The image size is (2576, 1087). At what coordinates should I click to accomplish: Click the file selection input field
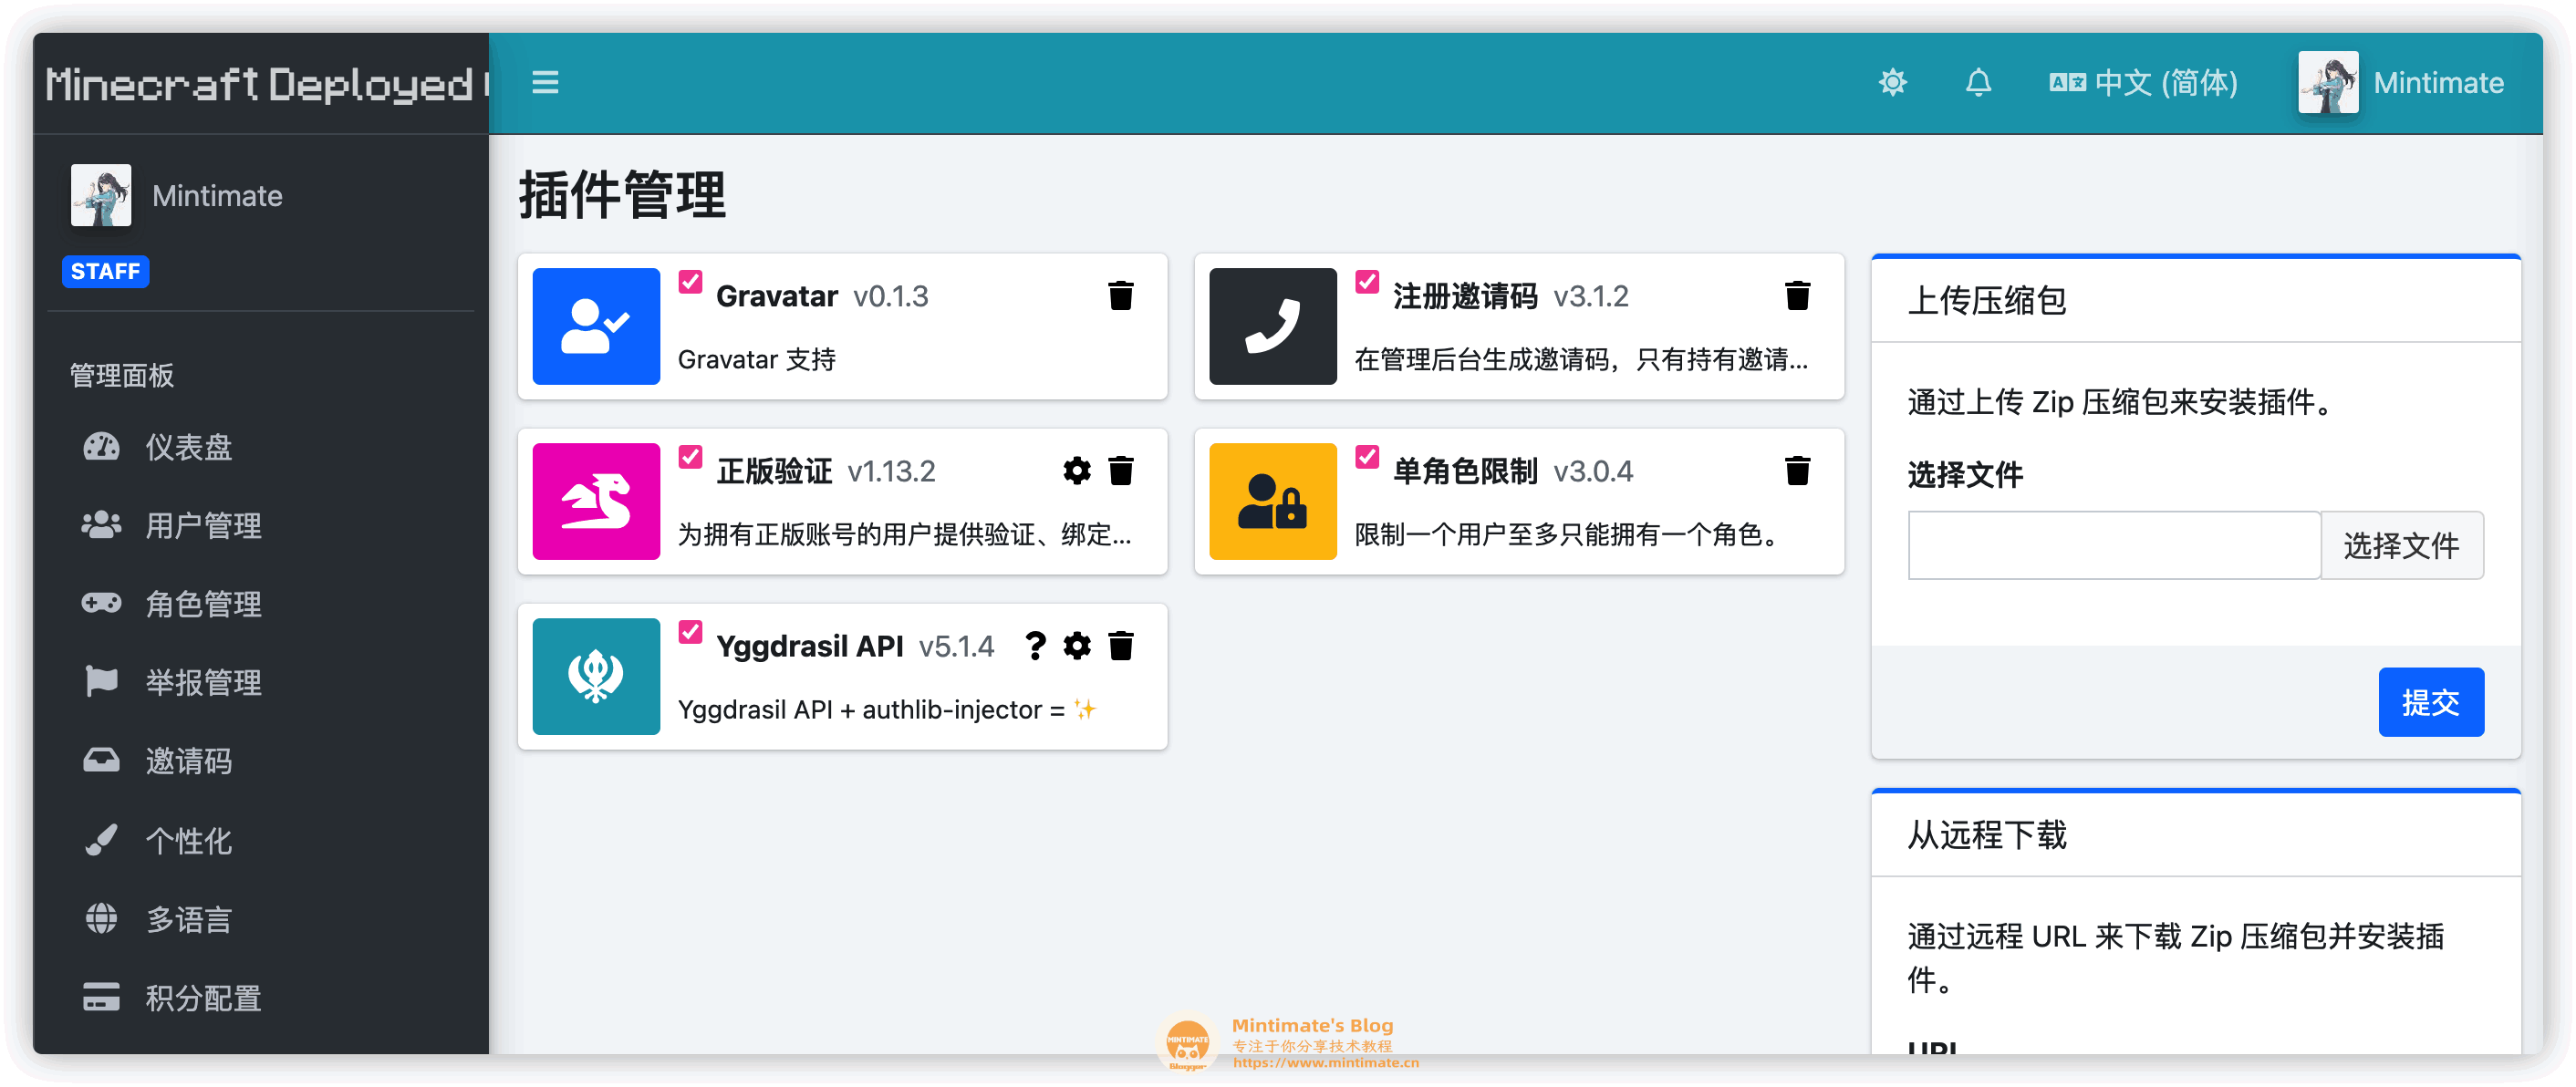tap(2113, 545)
